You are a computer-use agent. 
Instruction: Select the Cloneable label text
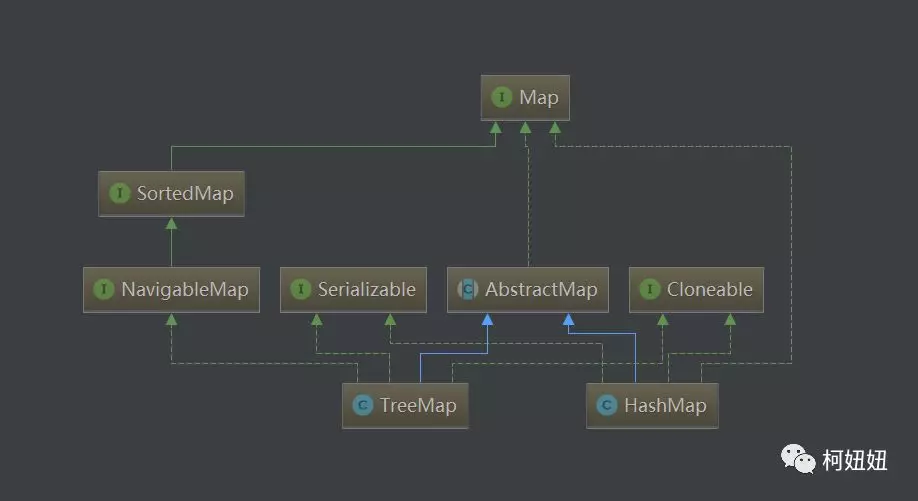tap(710, 289)
